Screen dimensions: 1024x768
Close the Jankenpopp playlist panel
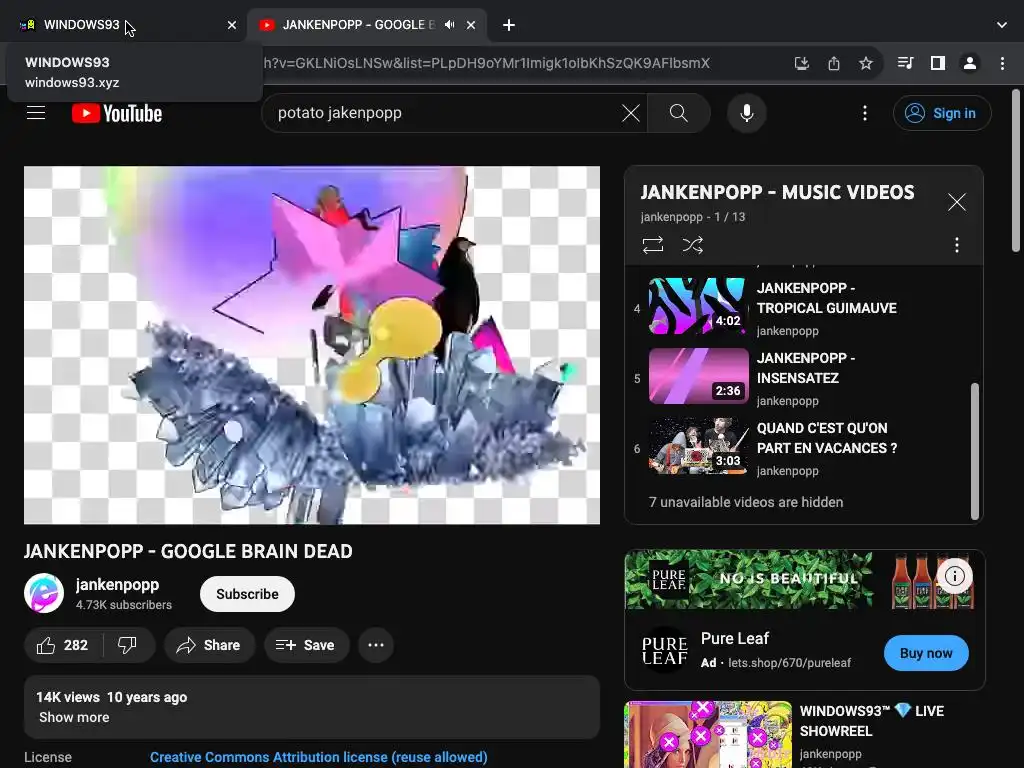957,202
